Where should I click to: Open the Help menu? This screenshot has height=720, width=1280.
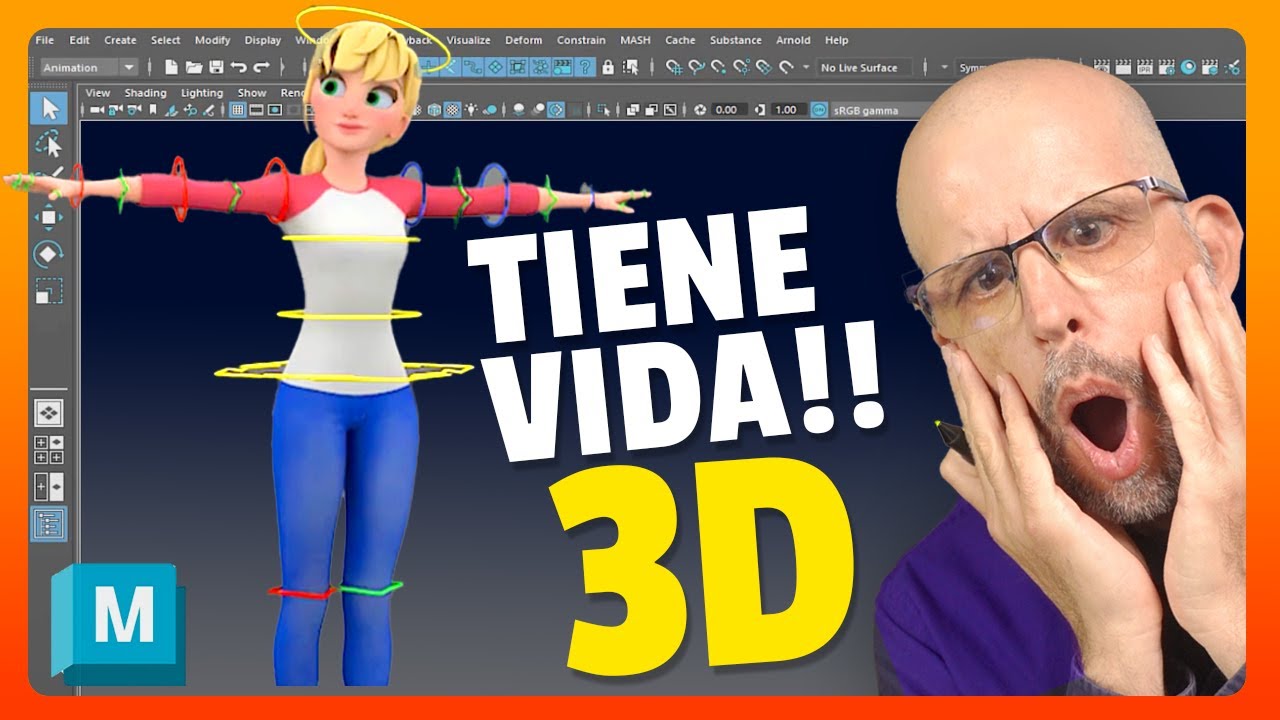point(837,40)
